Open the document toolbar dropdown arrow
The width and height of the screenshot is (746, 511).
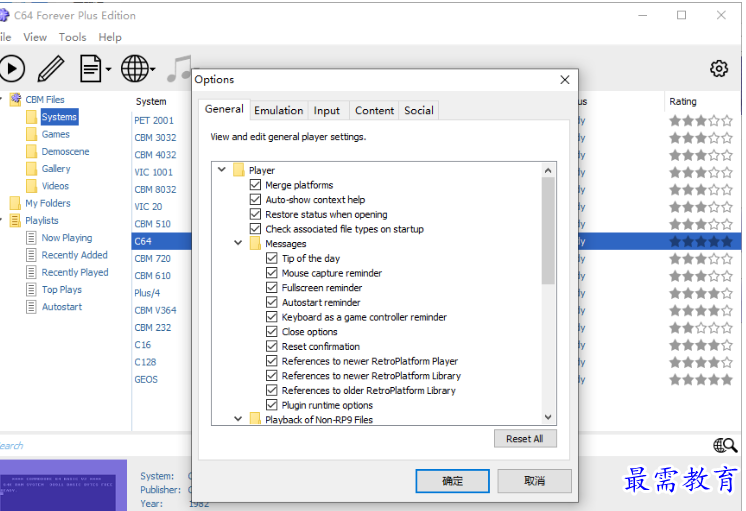point(108,69)
